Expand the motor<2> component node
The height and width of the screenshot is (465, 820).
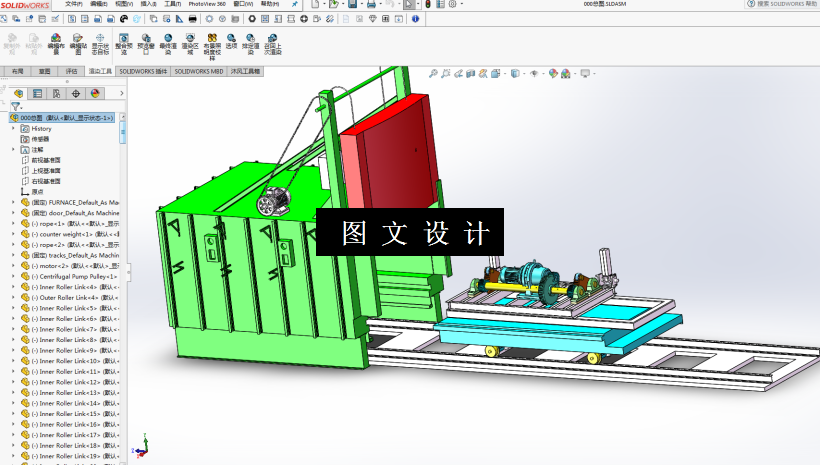click(14, 266)
